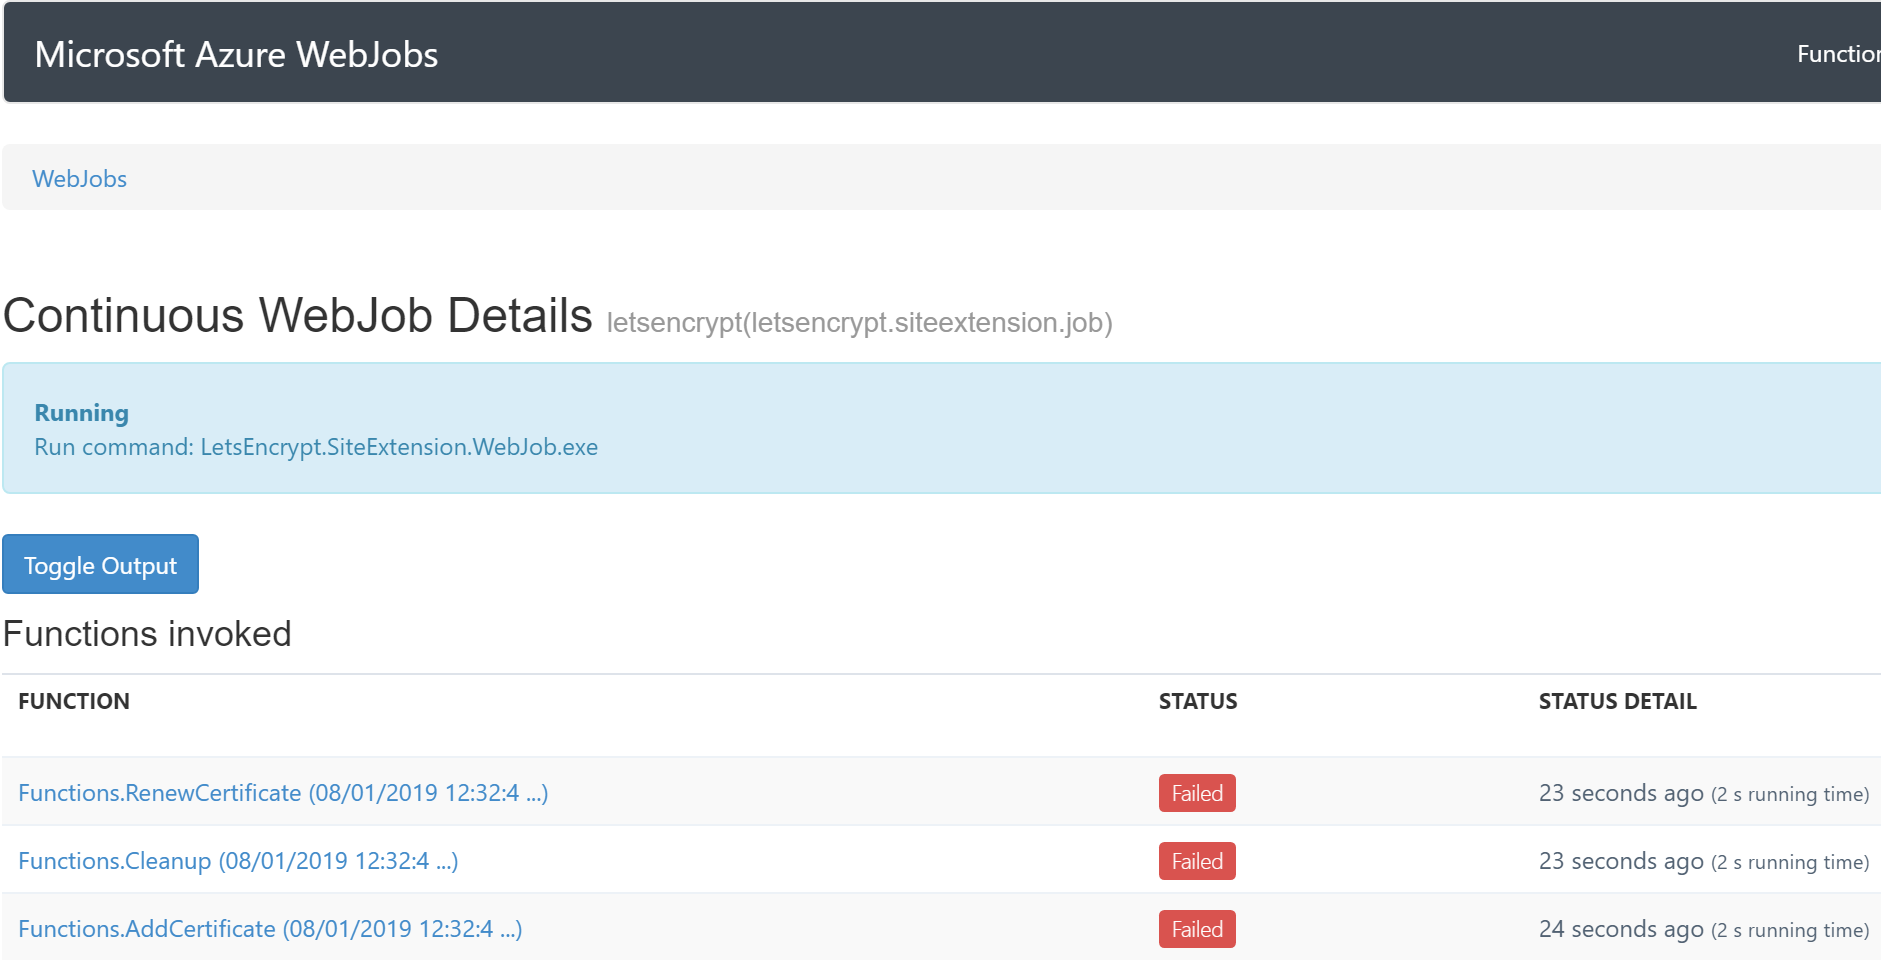The height and width of the screenshot is (971, 1881).
Task: Click the STATUS column header
Action: click(x=1197, y=702)
